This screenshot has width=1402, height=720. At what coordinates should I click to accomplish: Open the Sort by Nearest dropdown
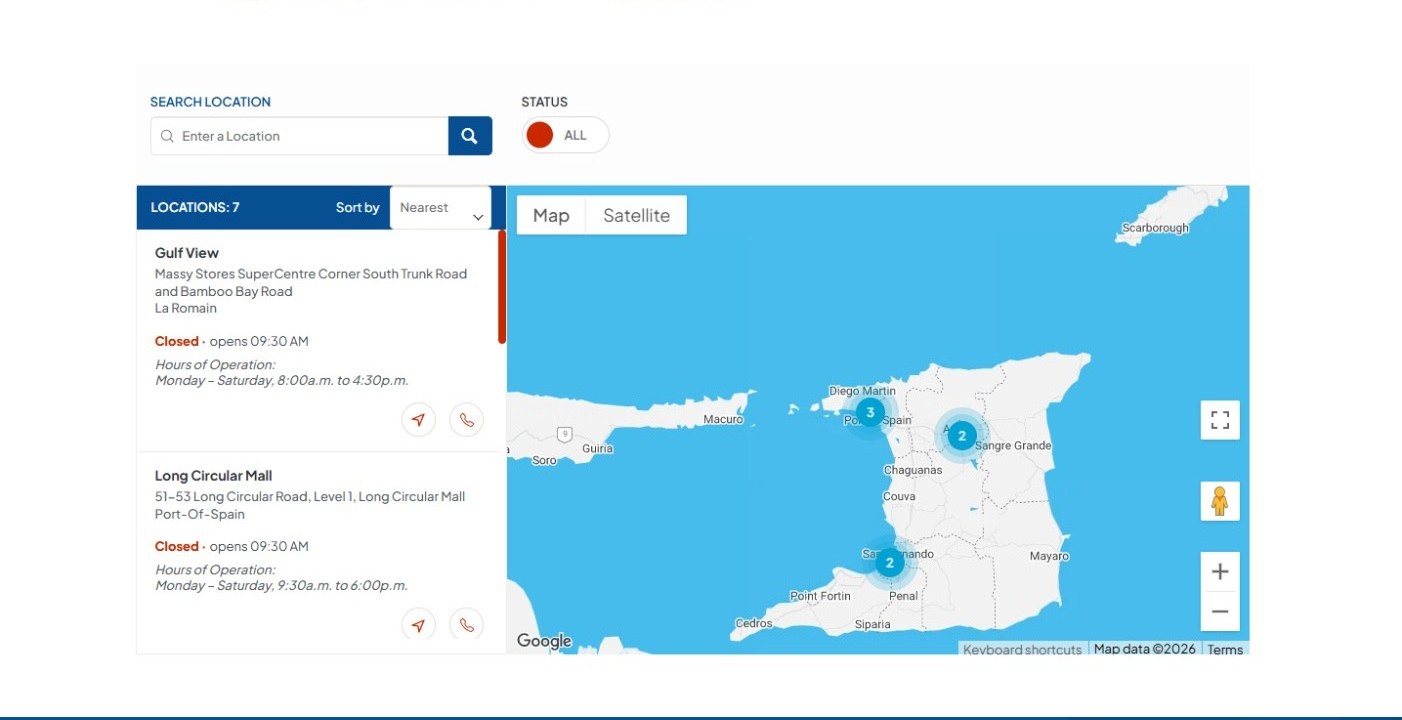[440, 208]
